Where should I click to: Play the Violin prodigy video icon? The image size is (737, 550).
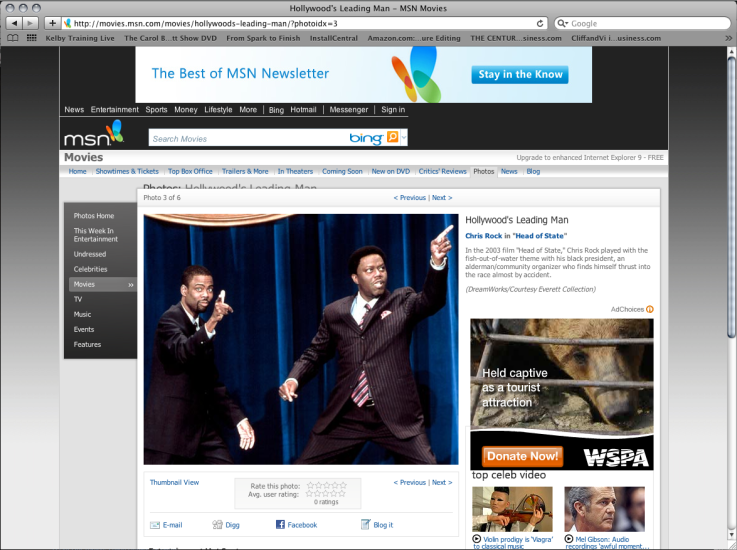[x=477, y=539]
